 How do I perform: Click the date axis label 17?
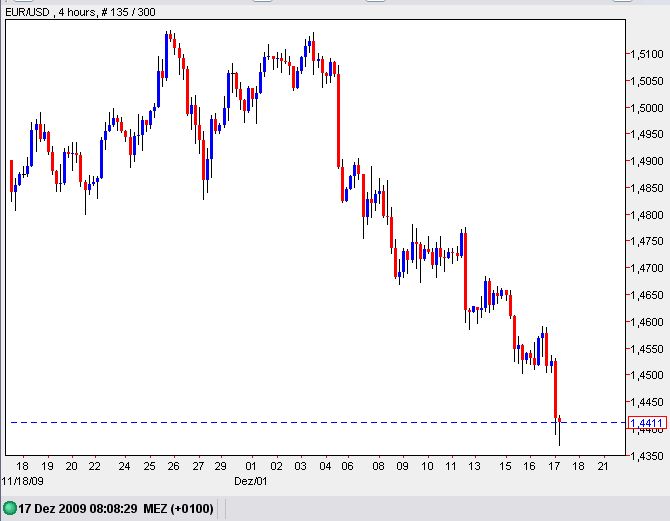tap(554, 466)
